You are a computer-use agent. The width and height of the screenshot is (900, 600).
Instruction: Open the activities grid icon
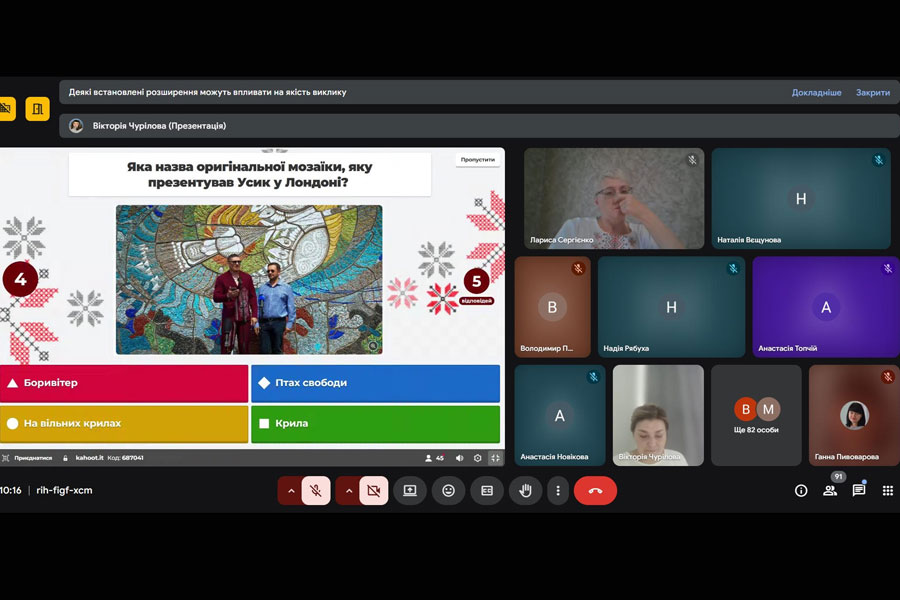coord(887,490)
